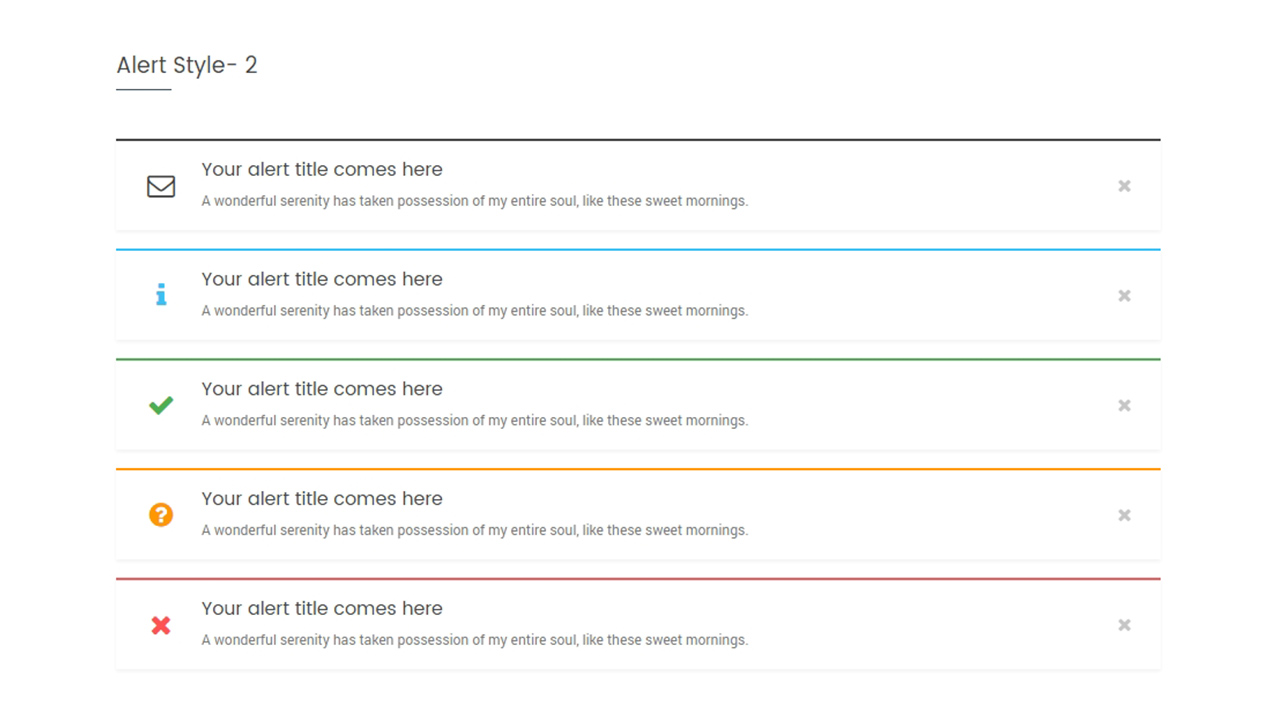Dismiss the envelope alert with its close X
The image size is (1280, 720).
point(1124,186)
